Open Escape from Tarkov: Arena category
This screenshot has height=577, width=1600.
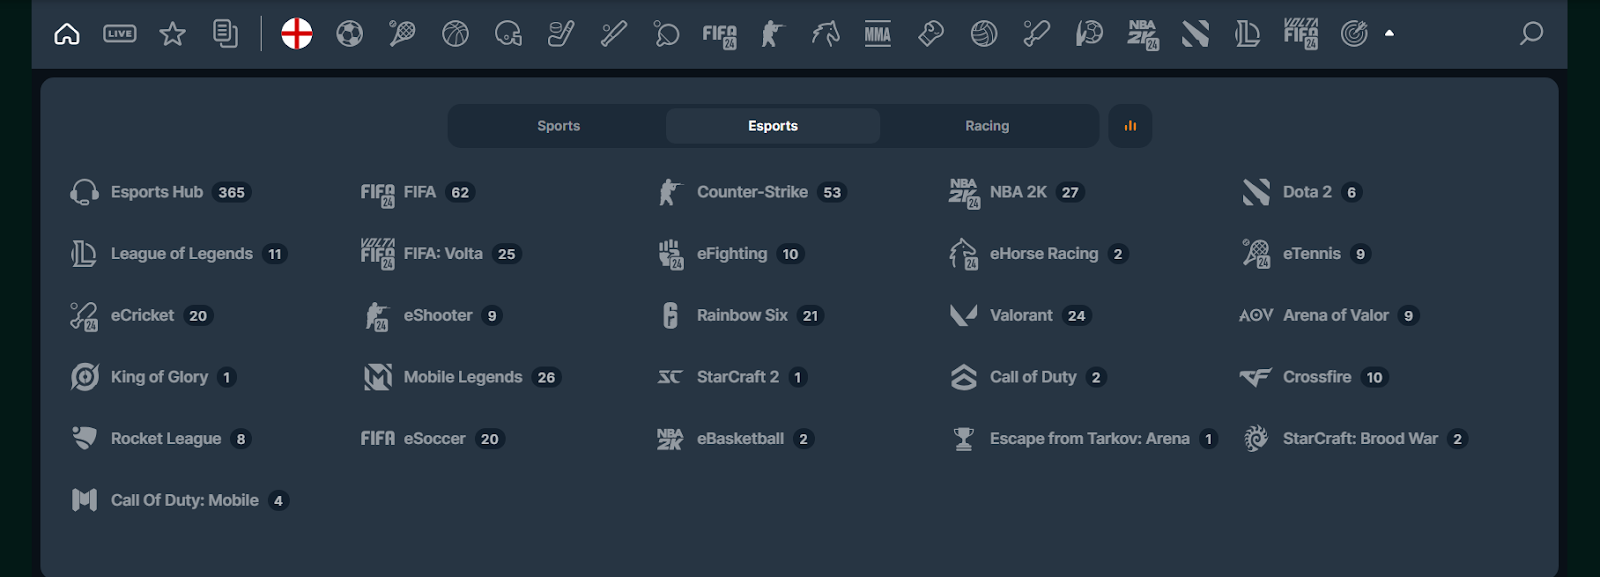(x=1084, y=439)
